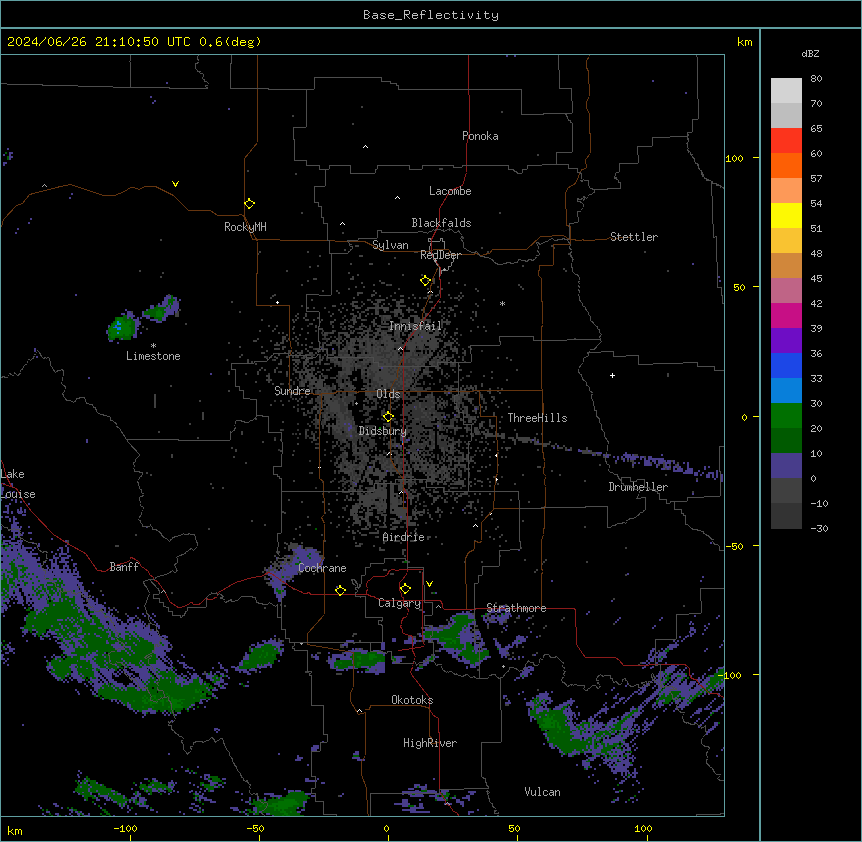Select the Sylvan label
This screenshot has height=842, width=862.
coord(390,245)
